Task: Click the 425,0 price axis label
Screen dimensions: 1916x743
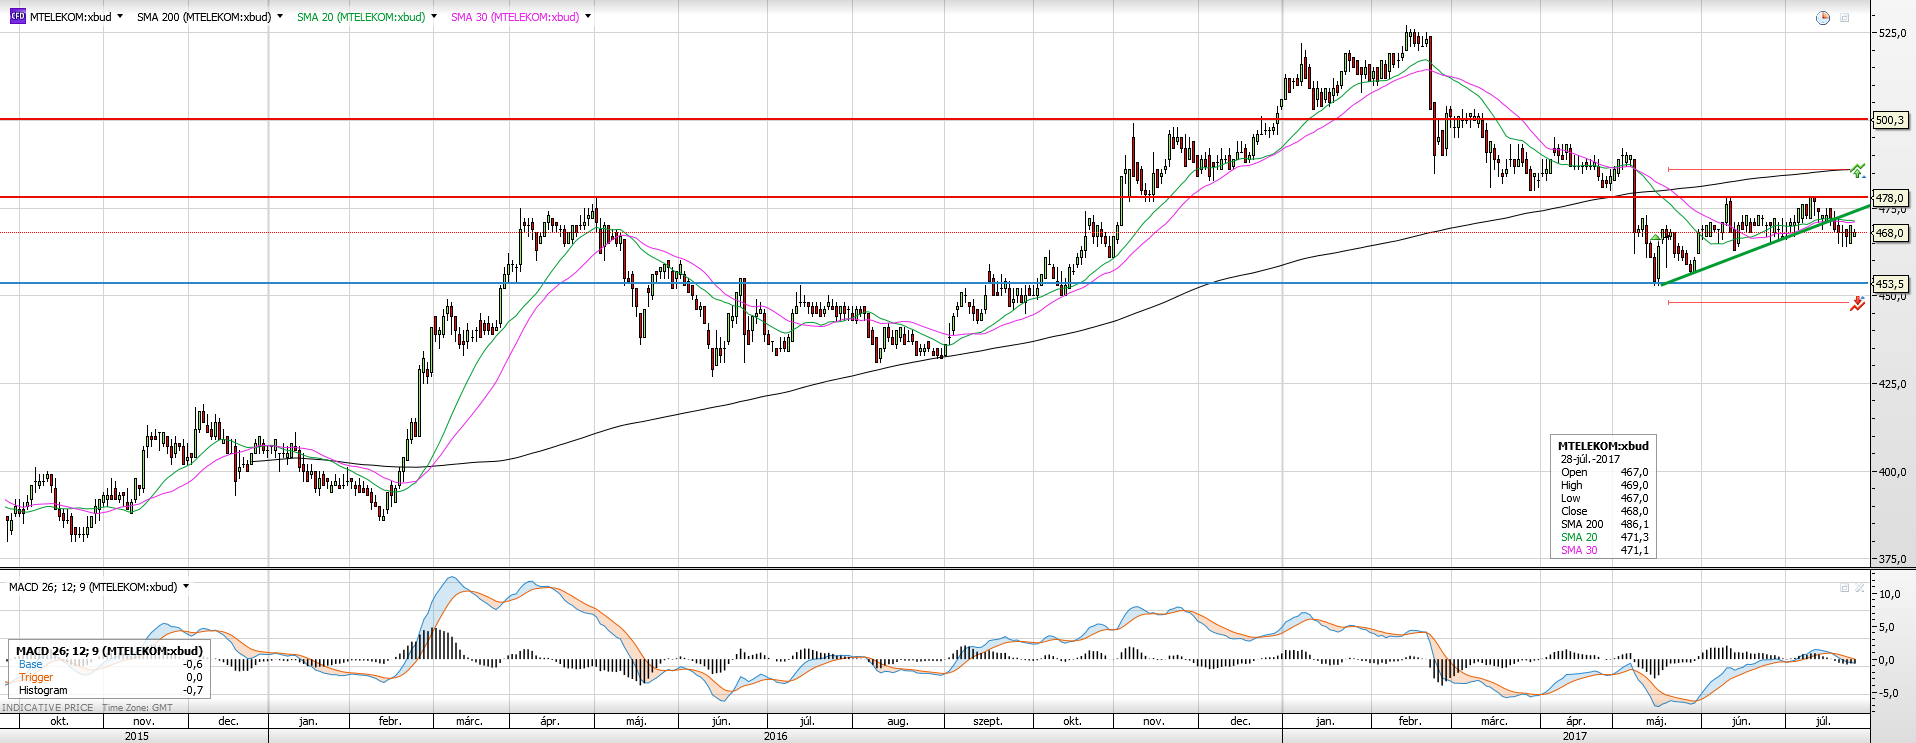Action: (x=1892, y=384)
